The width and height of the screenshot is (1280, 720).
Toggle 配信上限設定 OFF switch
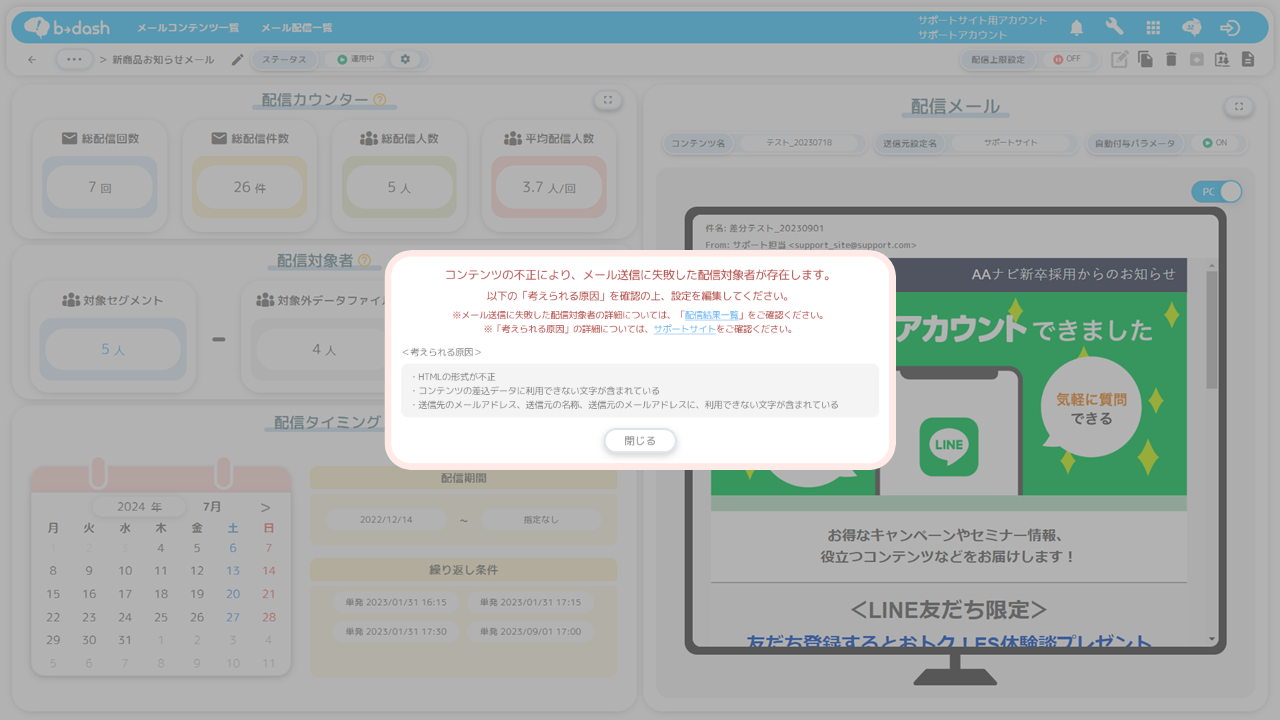pyautogui.click(x=1067, y=60)
